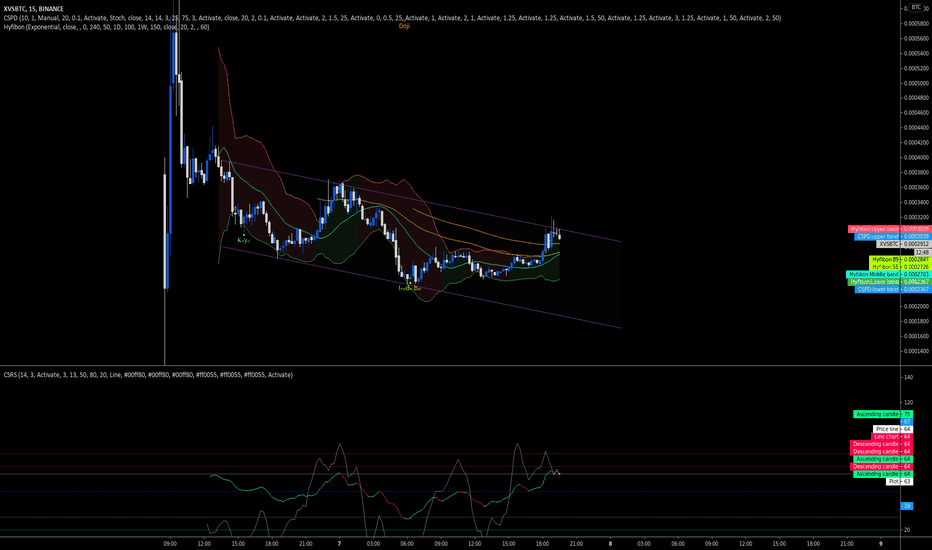Image resolution: width=932 pixels, height=550 pixels.
Task: Select the CSPD upper band price label
Action: pyautogui.click(x=892, y=237)
